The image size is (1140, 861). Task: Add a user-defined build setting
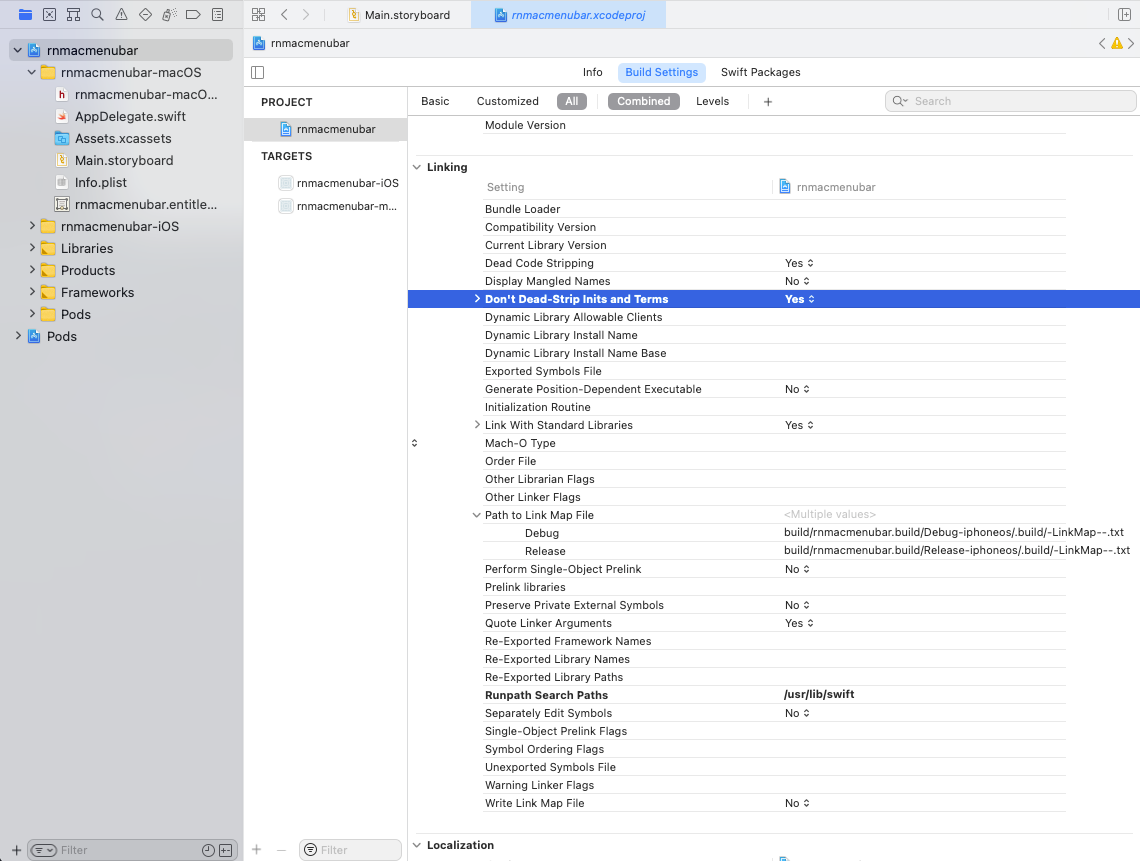point(768,102)
